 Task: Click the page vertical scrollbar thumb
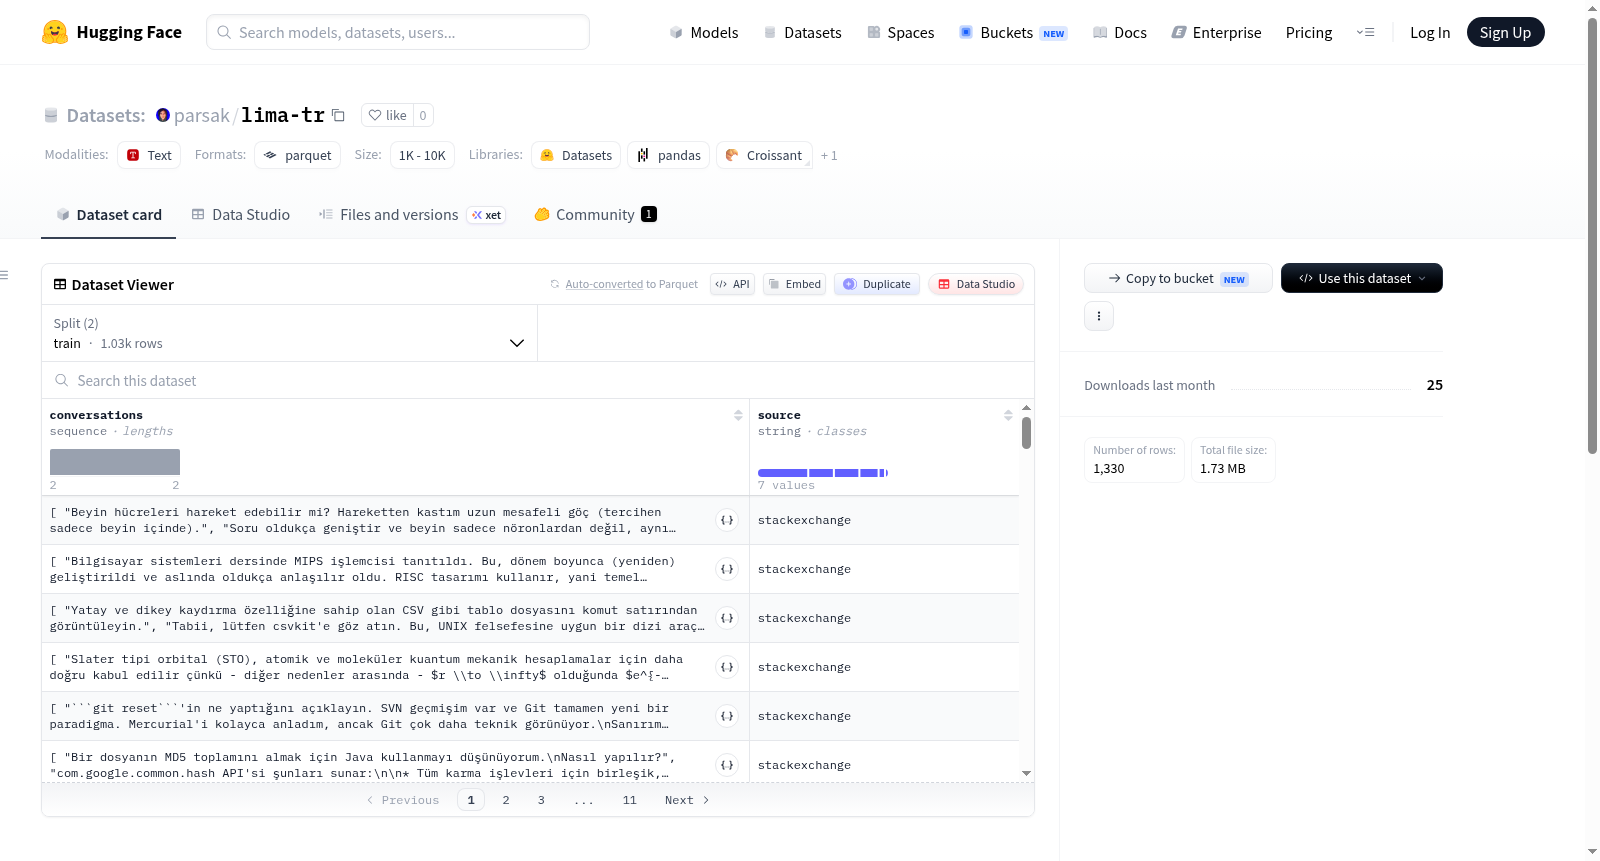pos(1593,235)
